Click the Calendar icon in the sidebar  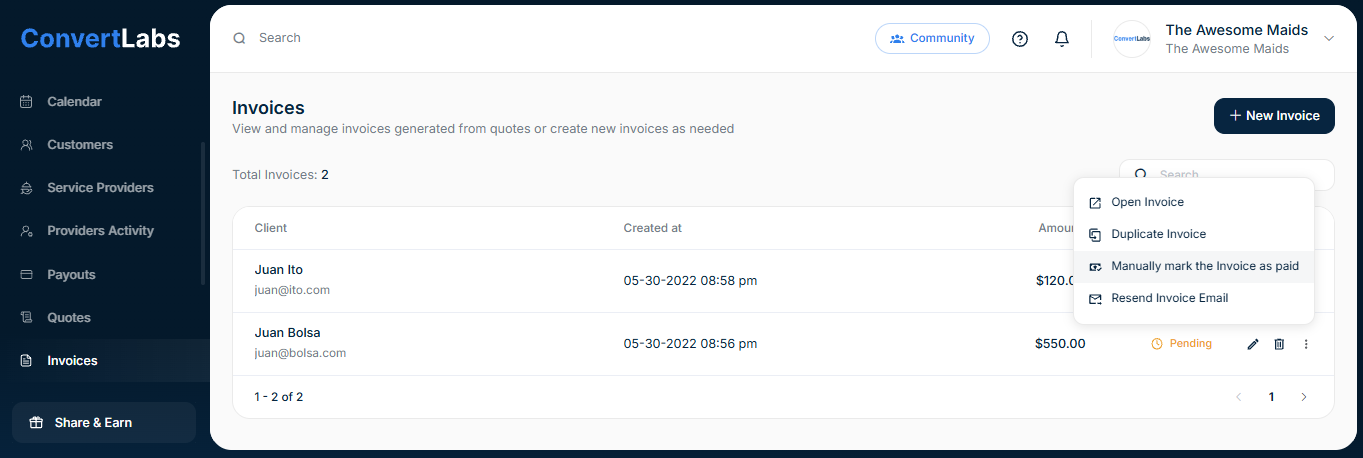[27, 102]
